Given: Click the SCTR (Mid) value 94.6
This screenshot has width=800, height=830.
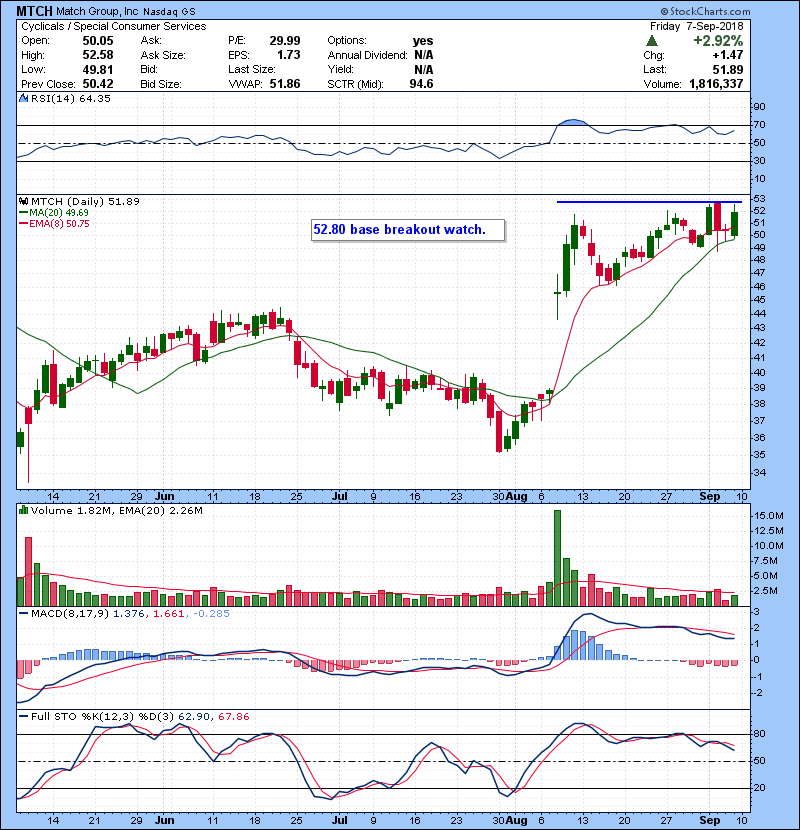Looking at the screenshot, I should 421,84.
